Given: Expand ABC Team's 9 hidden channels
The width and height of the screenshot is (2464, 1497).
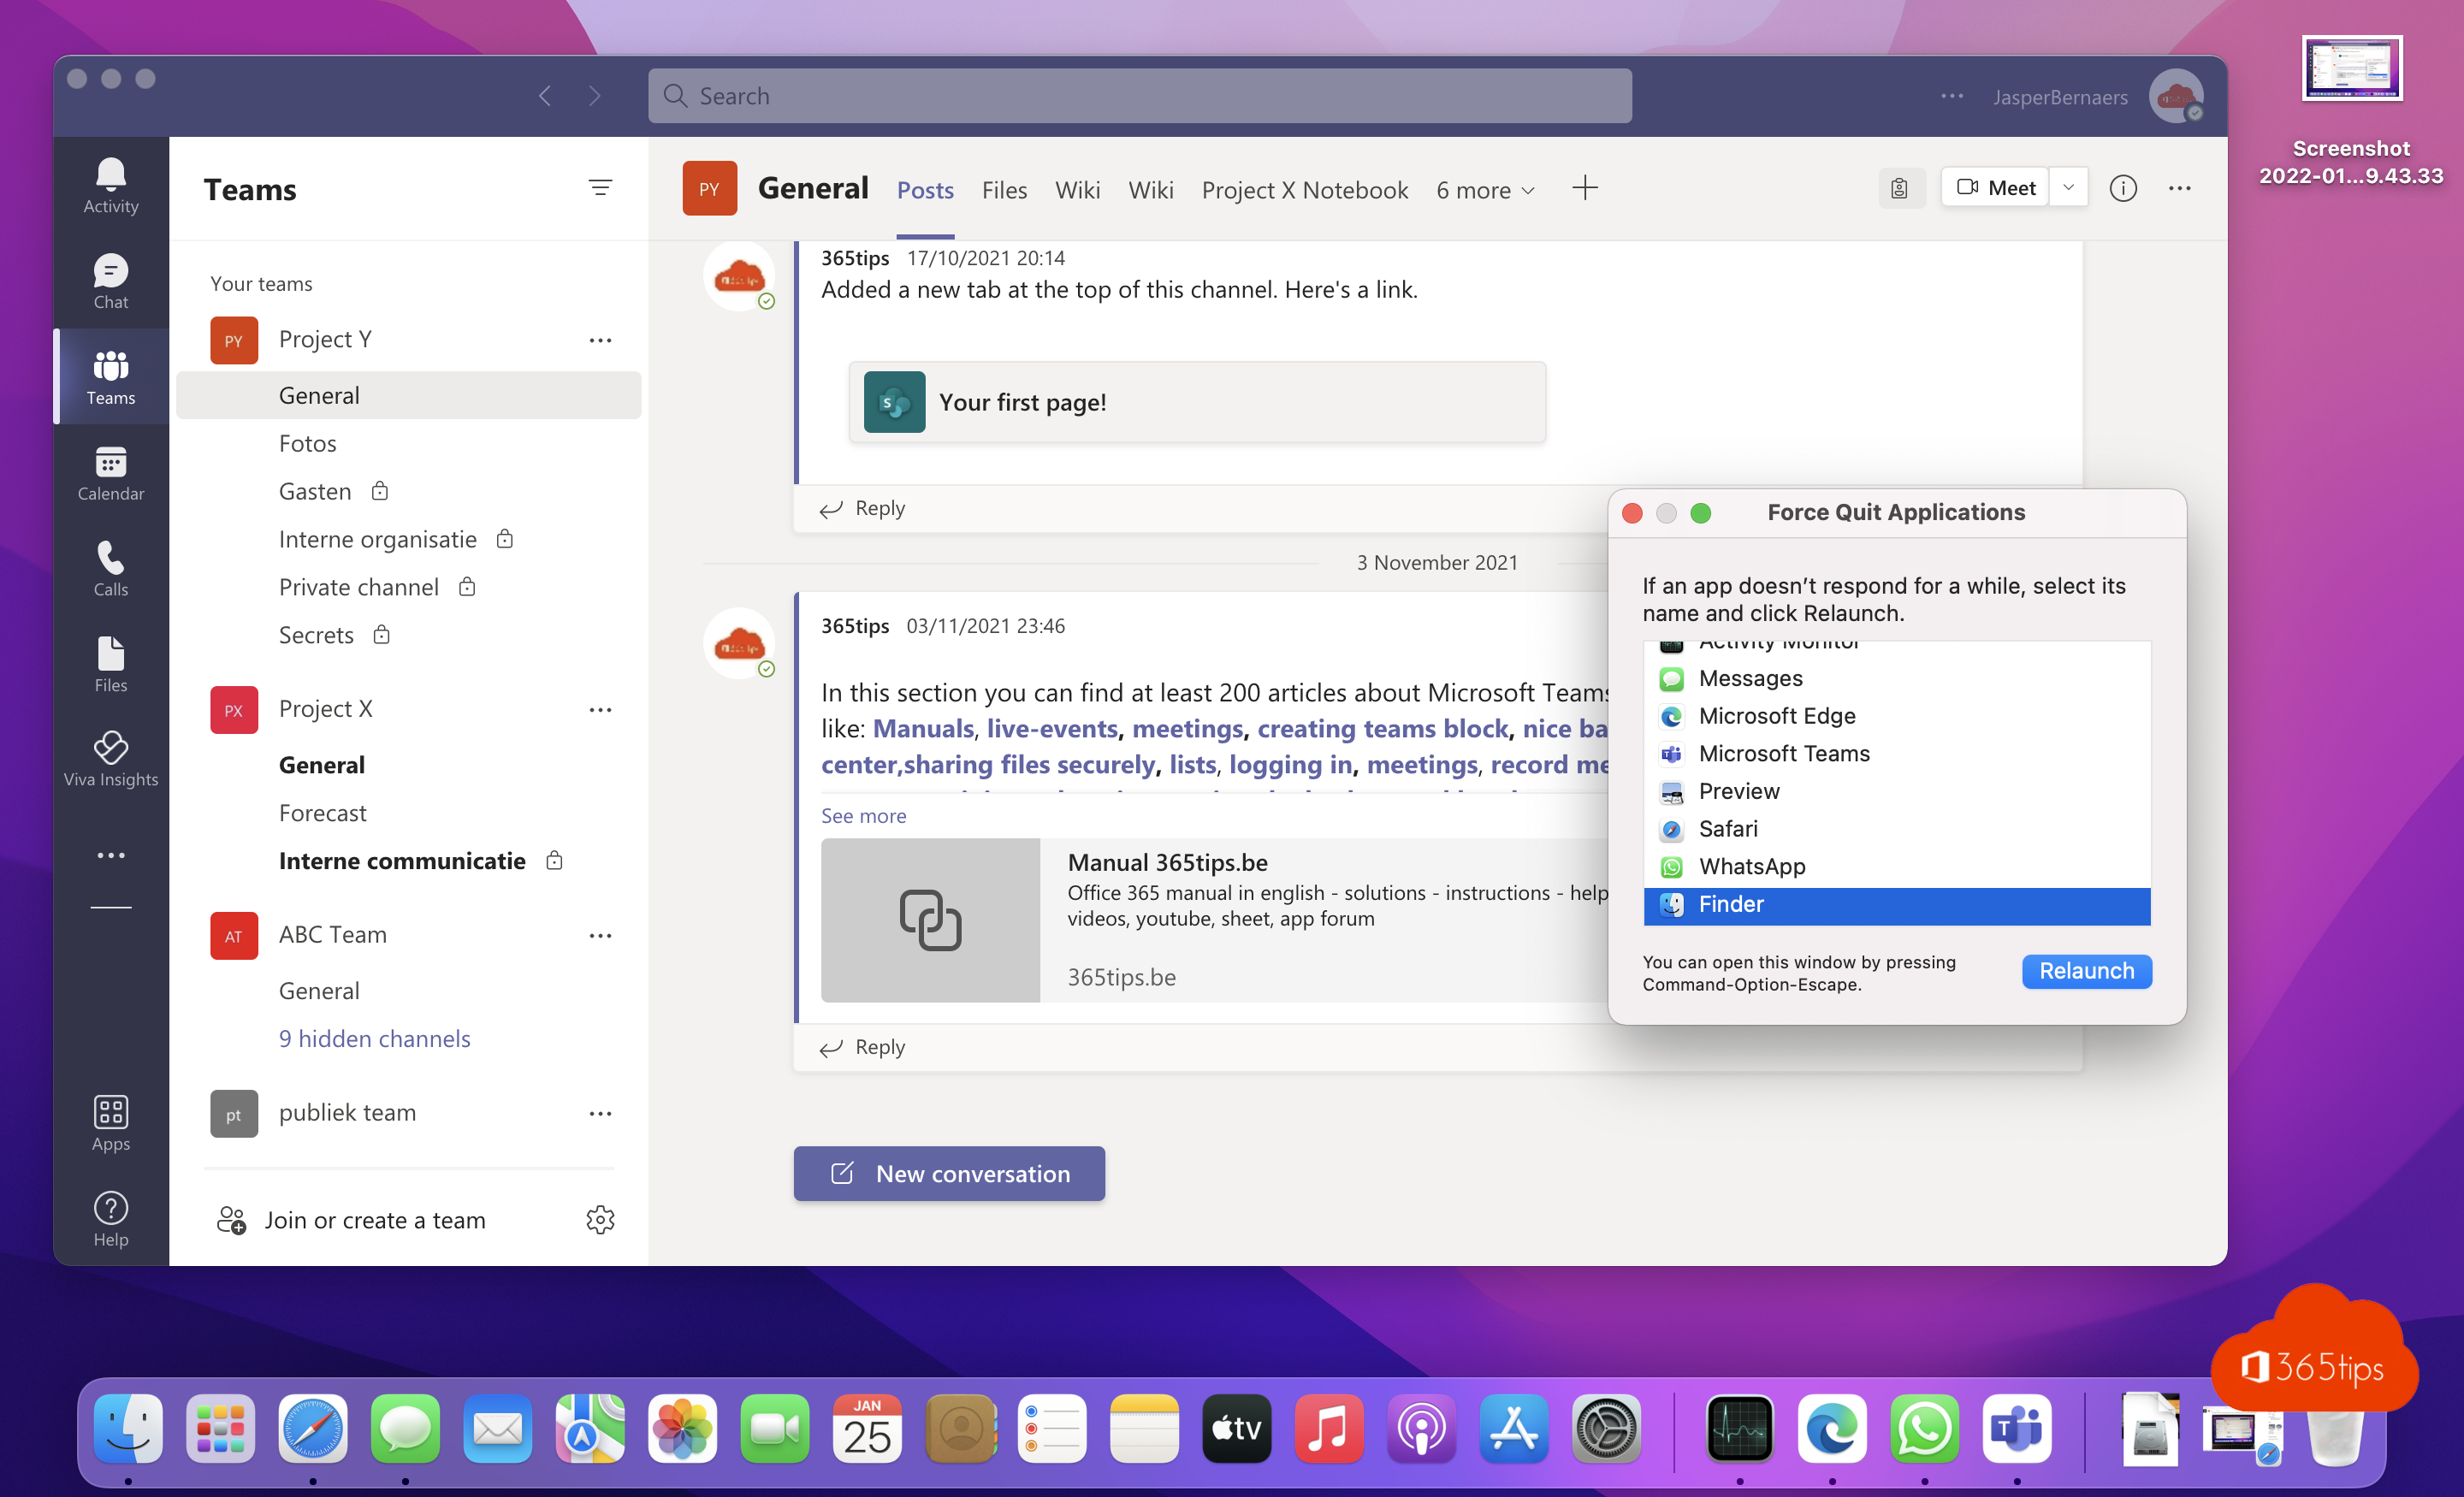Looking at the screenshot, I should pyautogui.click(x=373, y=1036).
